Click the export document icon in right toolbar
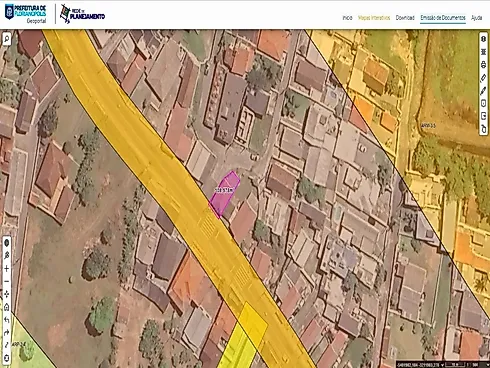The width and height of the screenshot is (490, 368). (483, 116)
